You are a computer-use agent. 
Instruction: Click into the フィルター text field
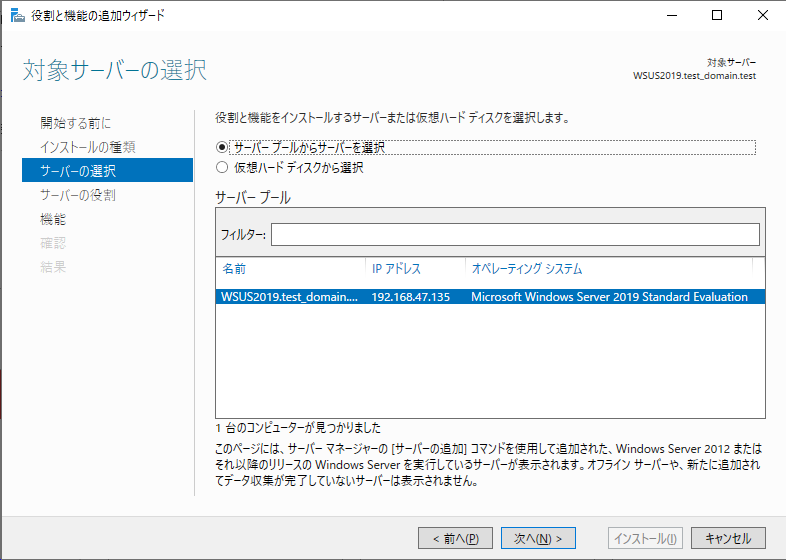(x=515, y=235)
